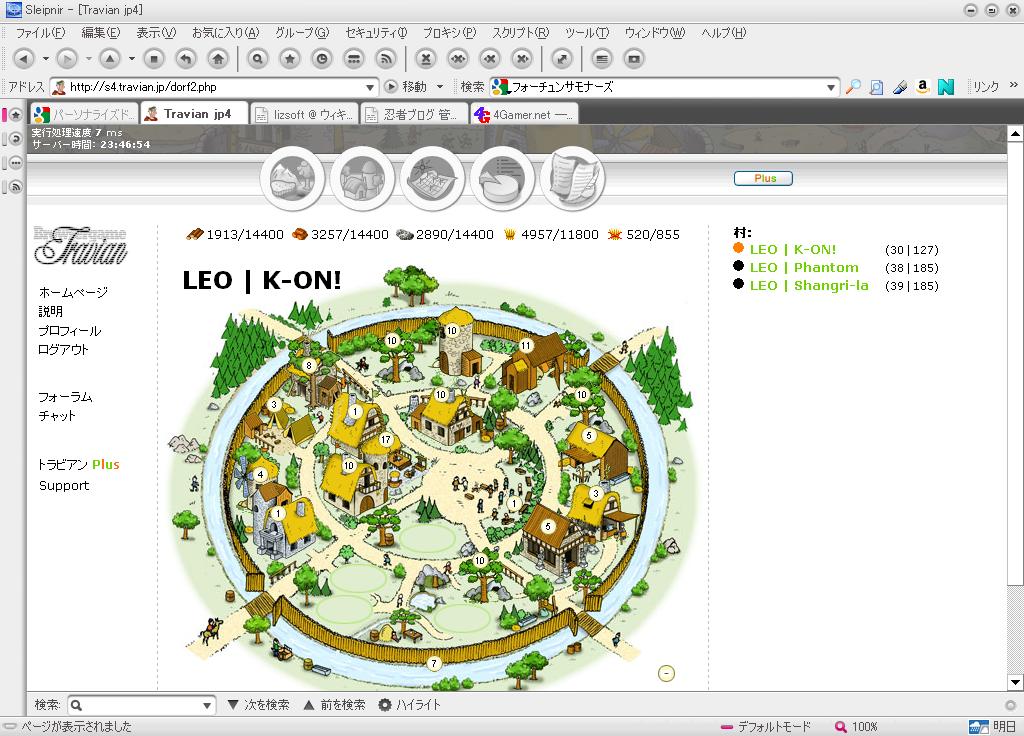The image size is (1024, 736).
Task: Open the セキュリティ menu
Action: pyautogui.click(x=376, y=33)
